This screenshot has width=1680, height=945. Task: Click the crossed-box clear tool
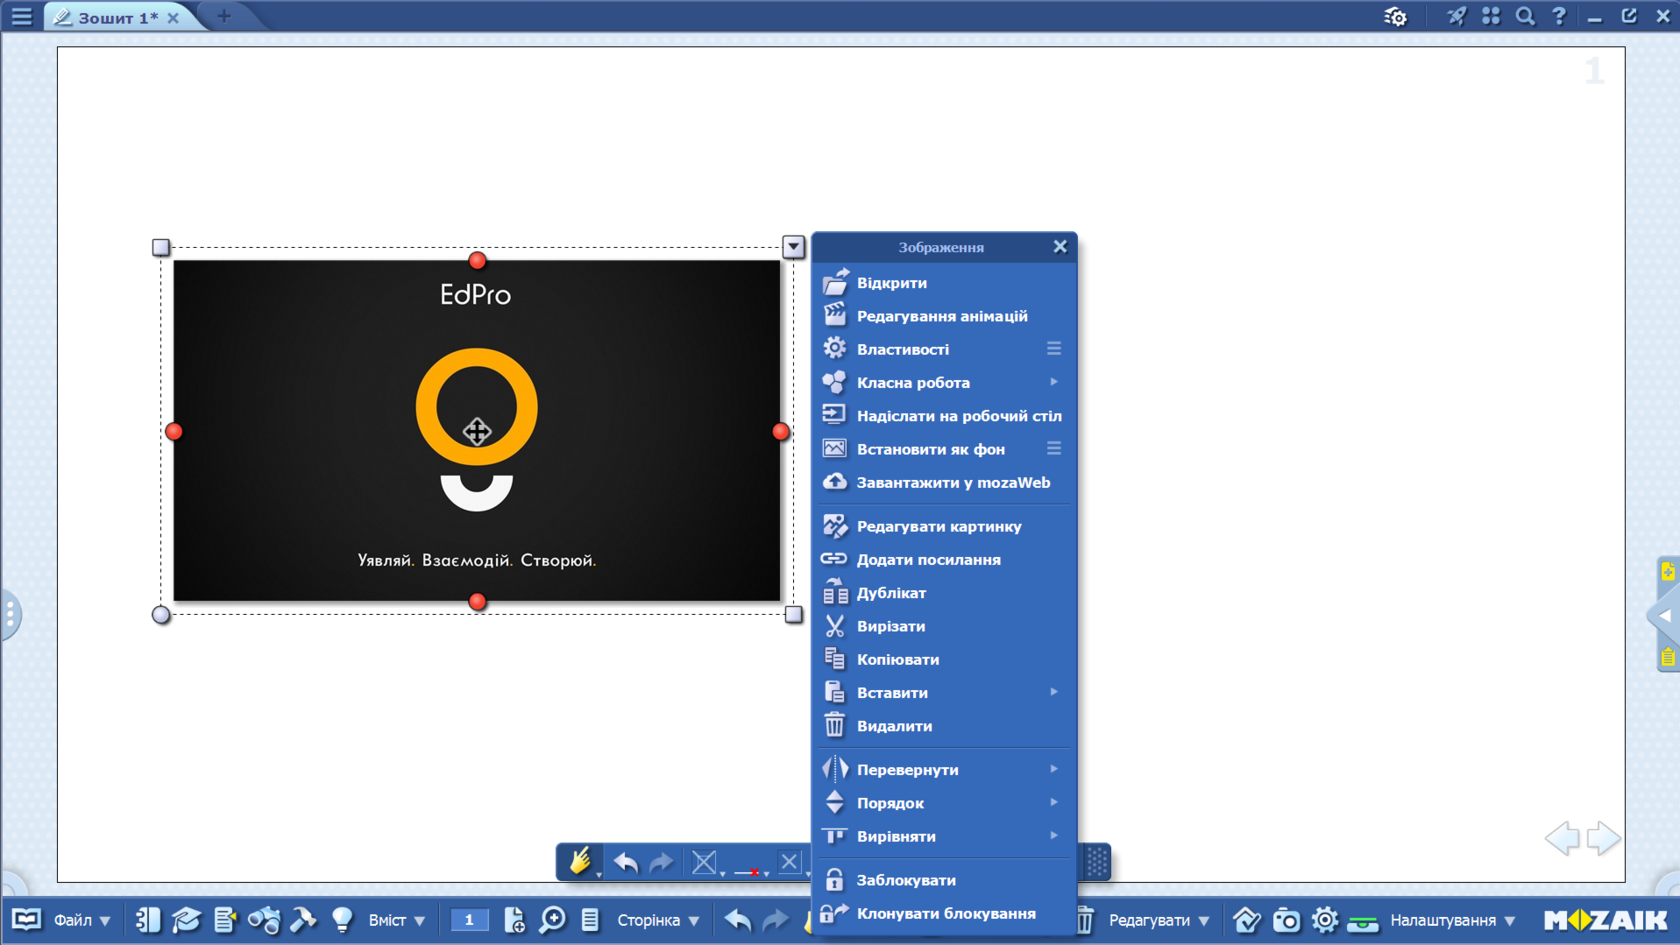pos(704,862)
